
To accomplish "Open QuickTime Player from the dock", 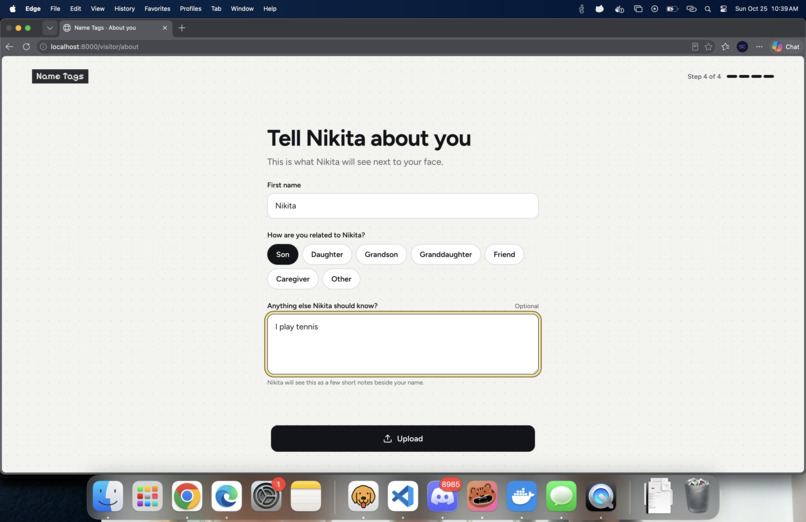I will [x=601, y=496].
